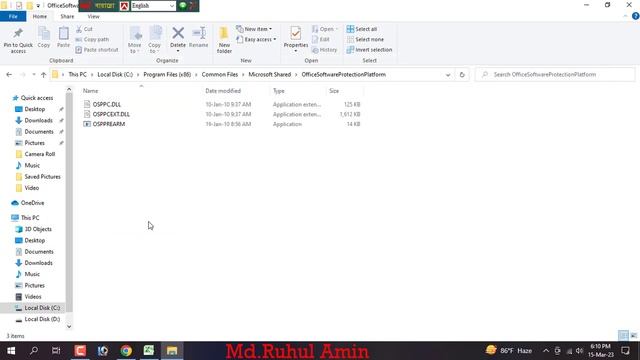Switch to the Share ribbon tab
This screenshot has width=640, height=360.
67,16
